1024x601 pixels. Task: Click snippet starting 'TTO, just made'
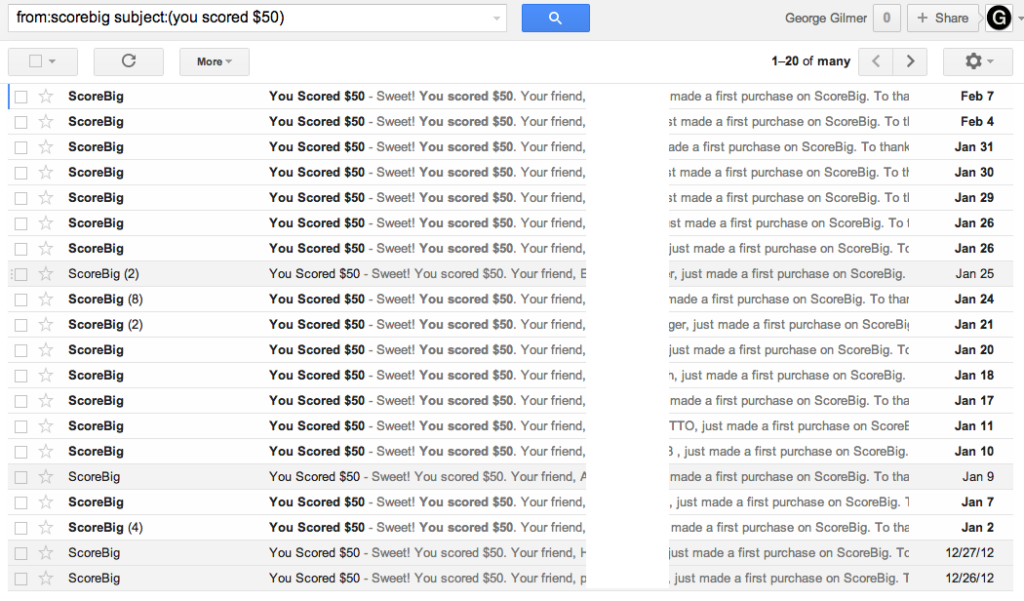(x=788, y=426)
